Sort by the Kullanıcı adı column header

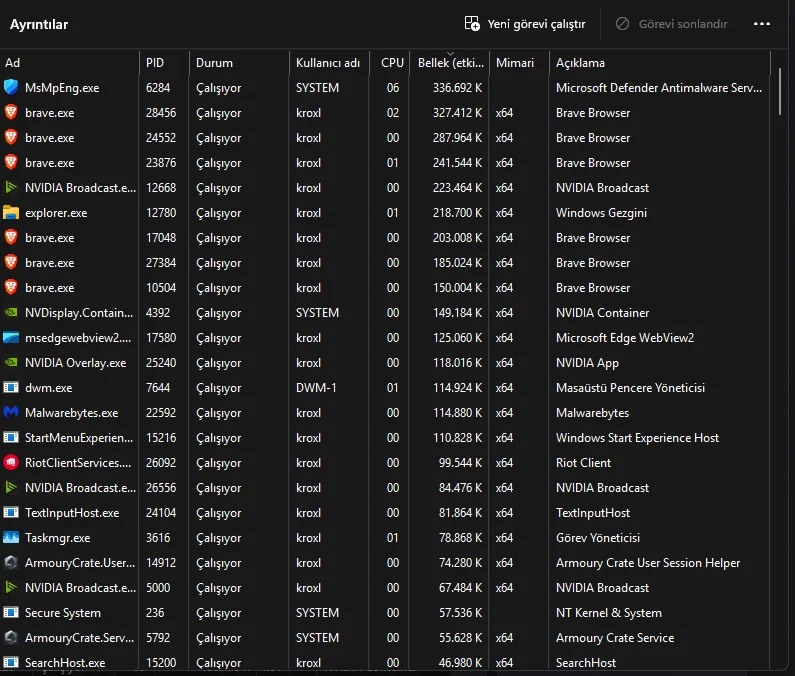click(329, 63)
